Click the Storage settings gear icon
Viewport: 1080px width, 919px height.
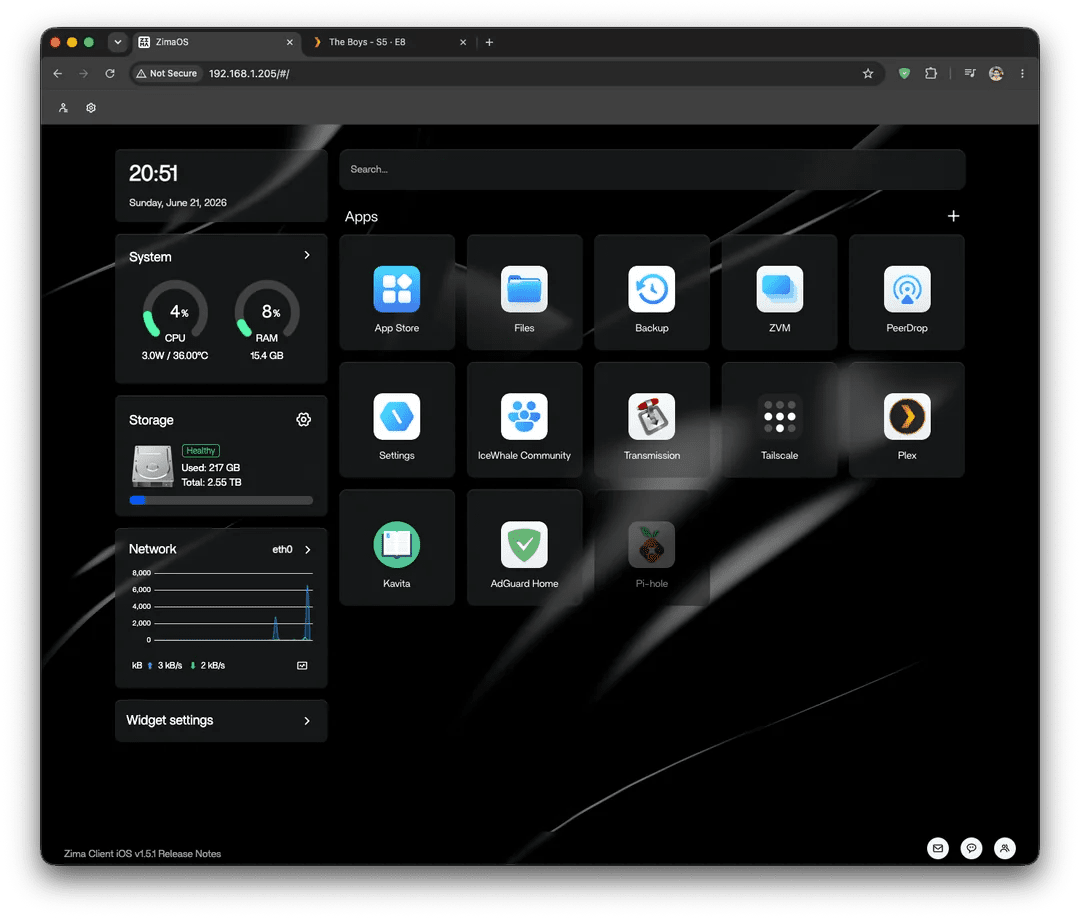coord(303,420)
